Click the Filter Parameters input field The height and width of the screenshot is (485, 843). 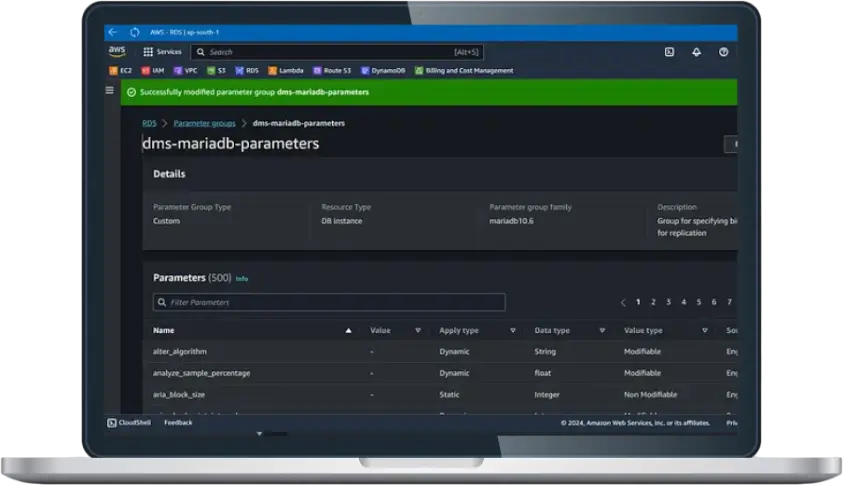tap(329, 302)
